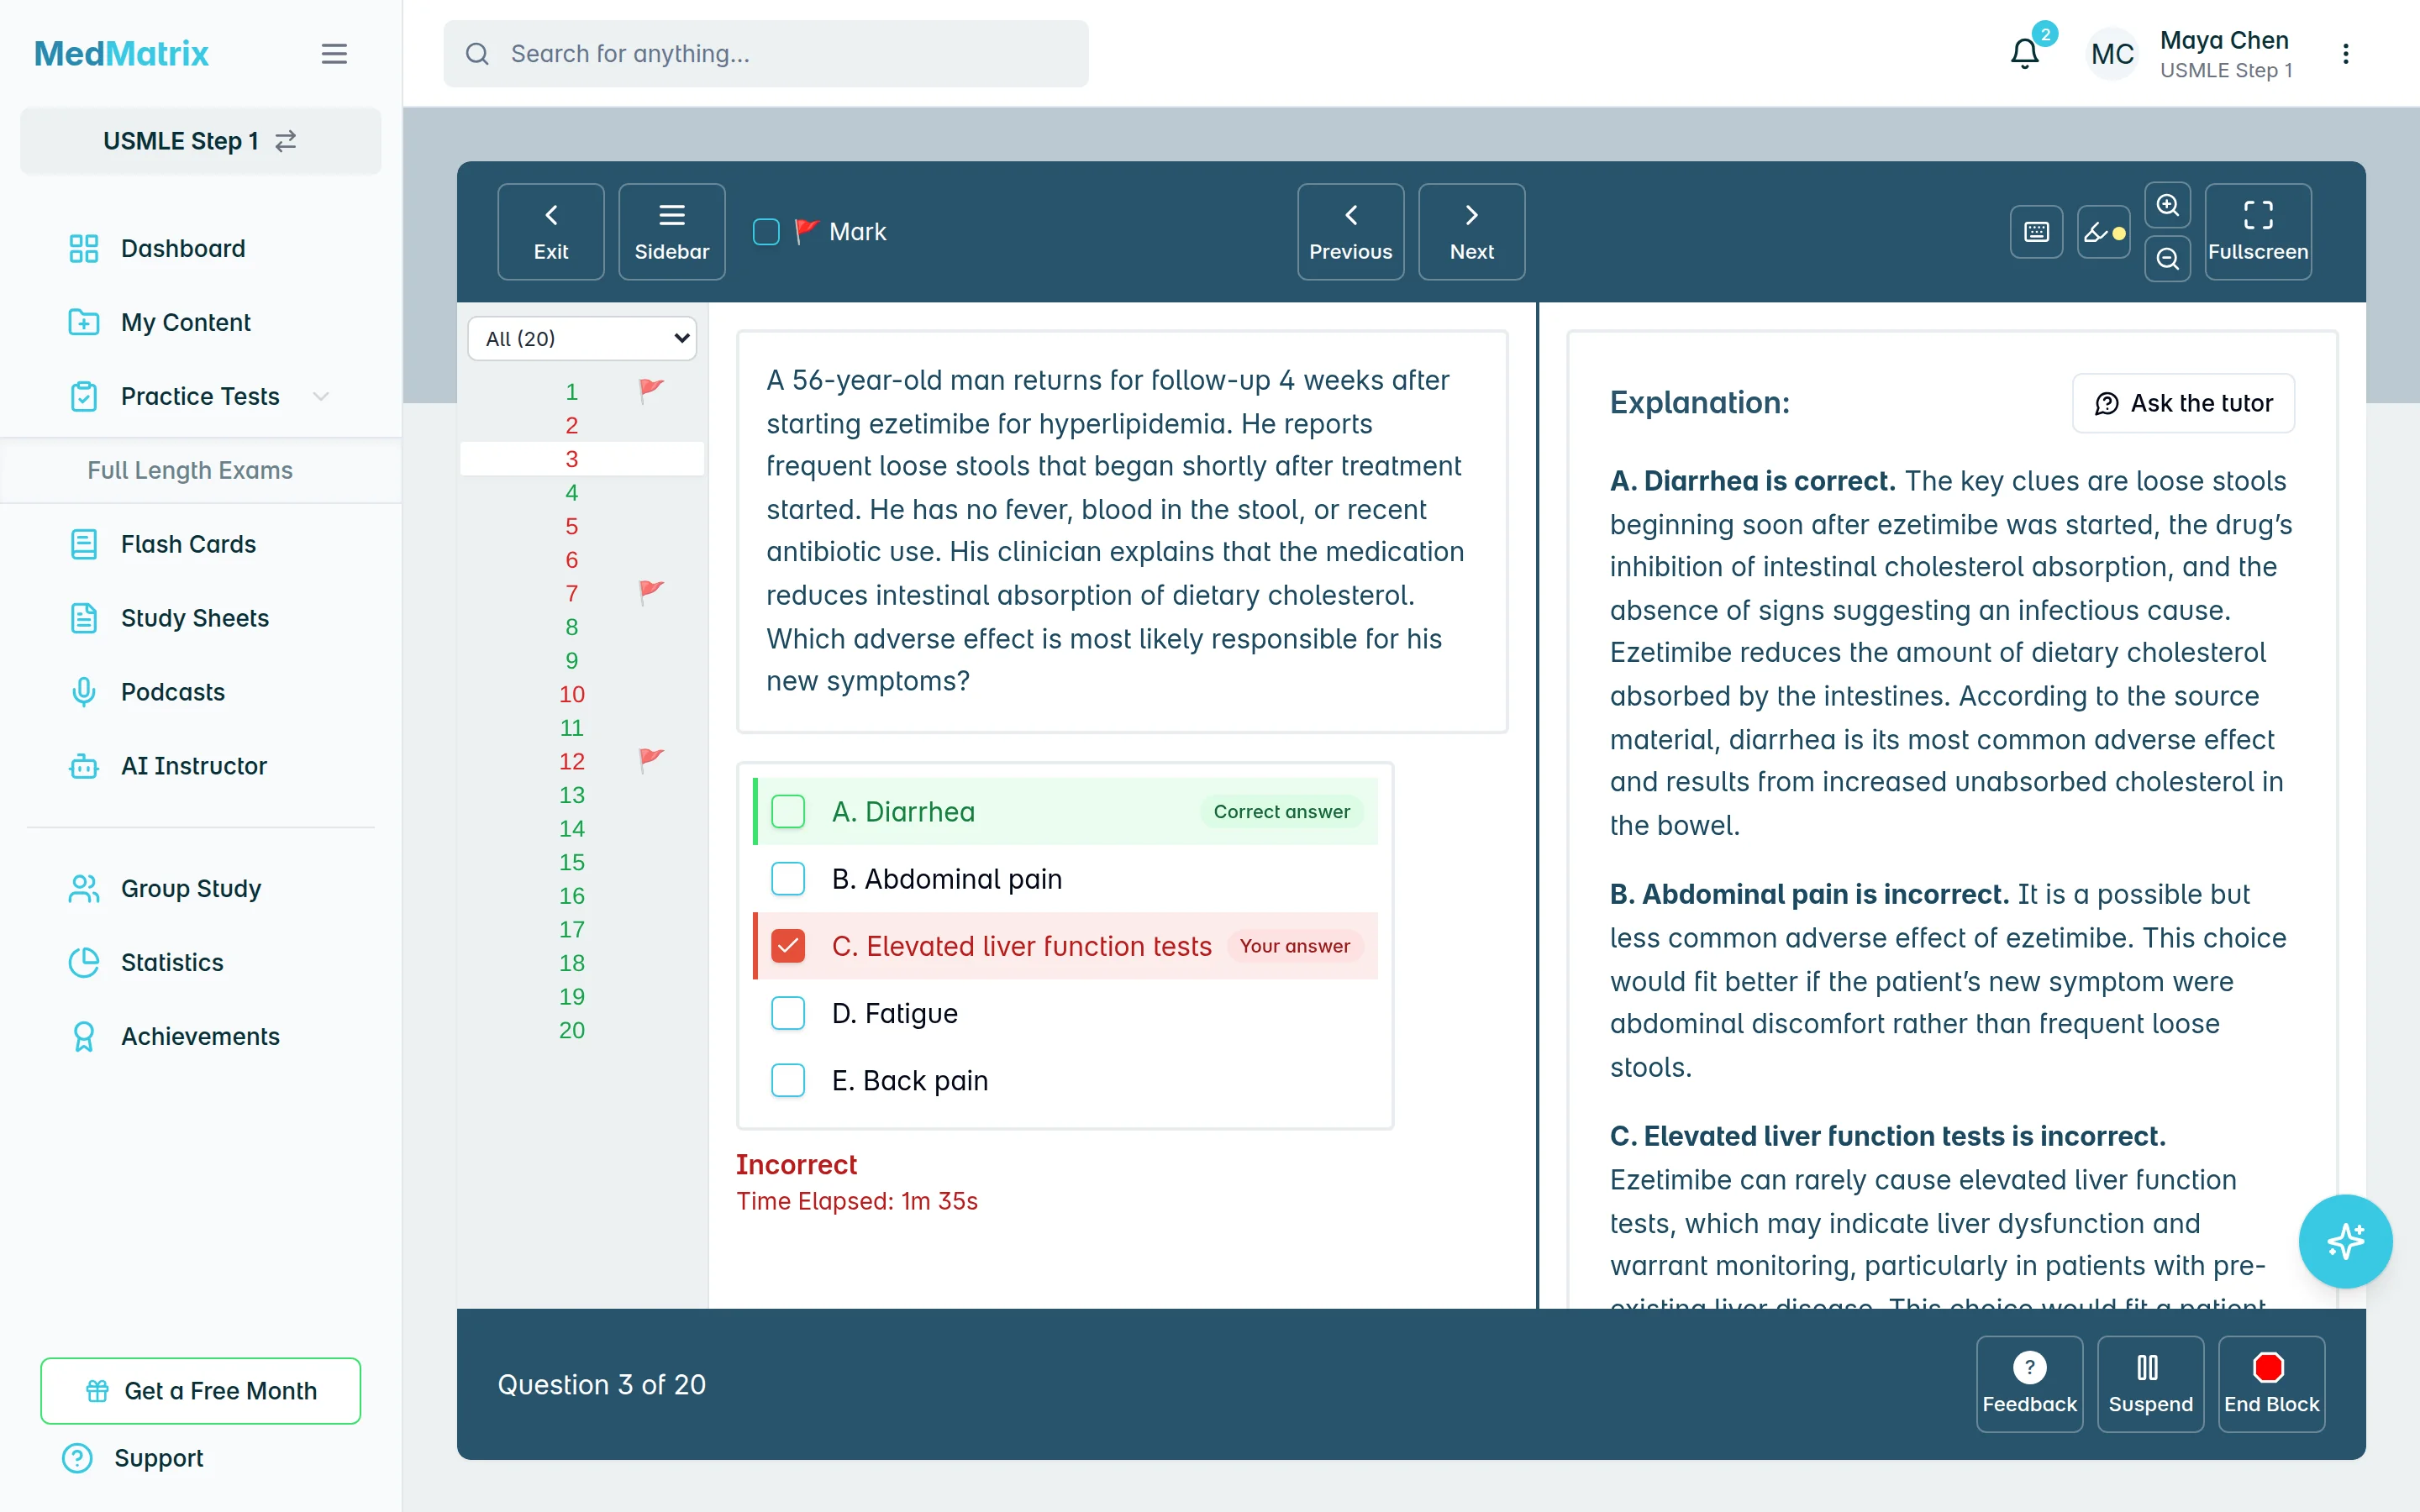
Task: Click the Achievements ribbon icon
Action: tap(84, 1037)
